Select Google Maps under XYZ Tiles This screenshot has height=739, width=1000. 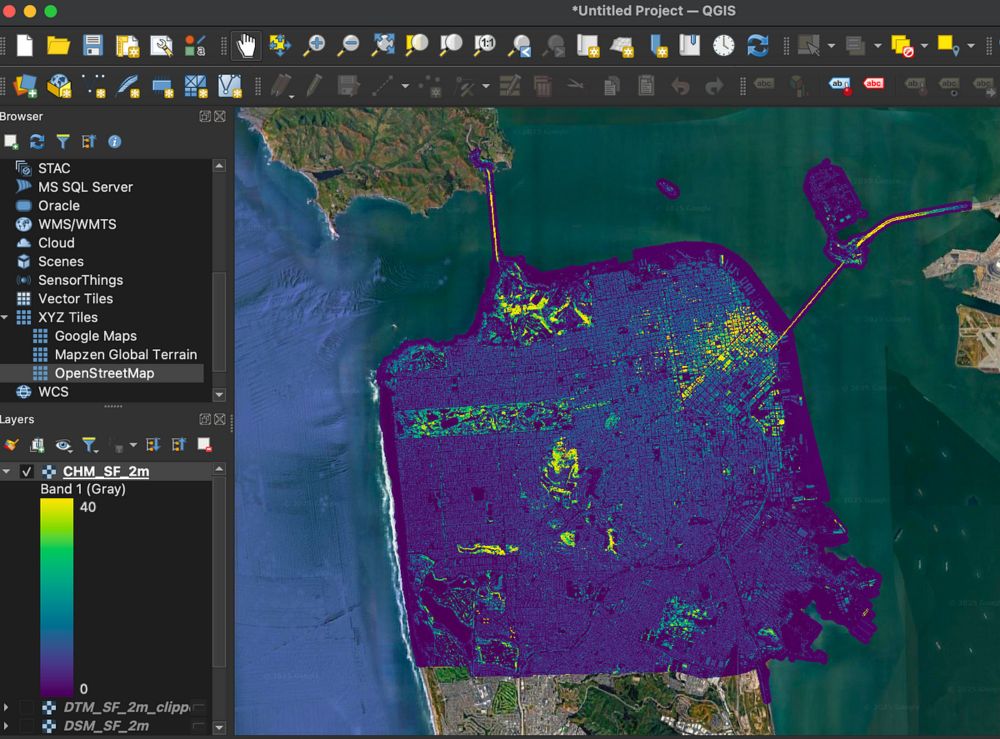(x=95, y=336)
